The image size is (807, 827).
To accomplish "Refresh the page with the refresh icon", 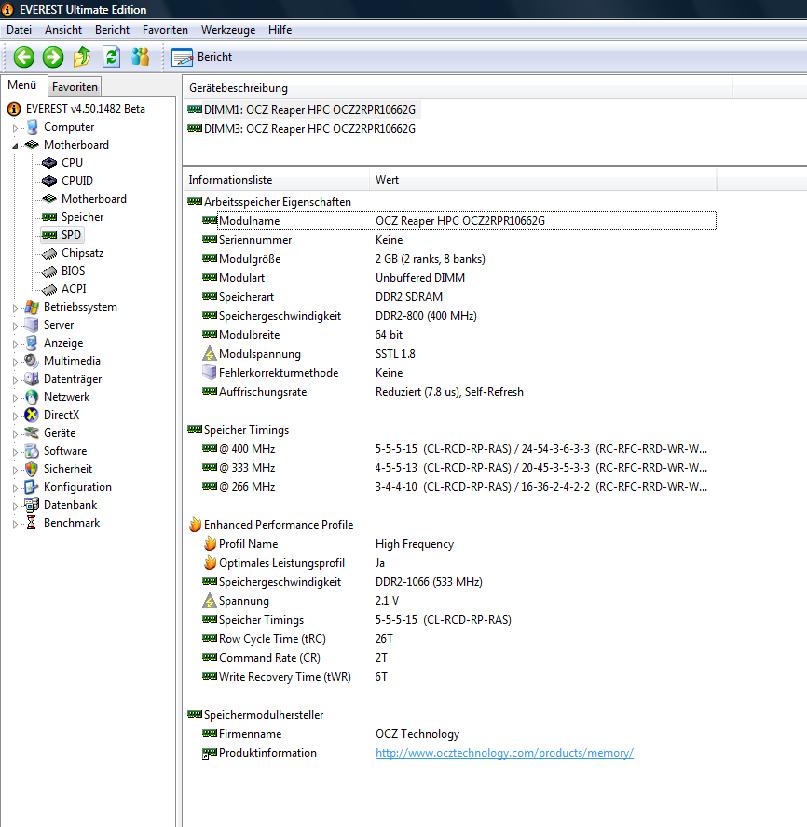I will click(111, 56).
